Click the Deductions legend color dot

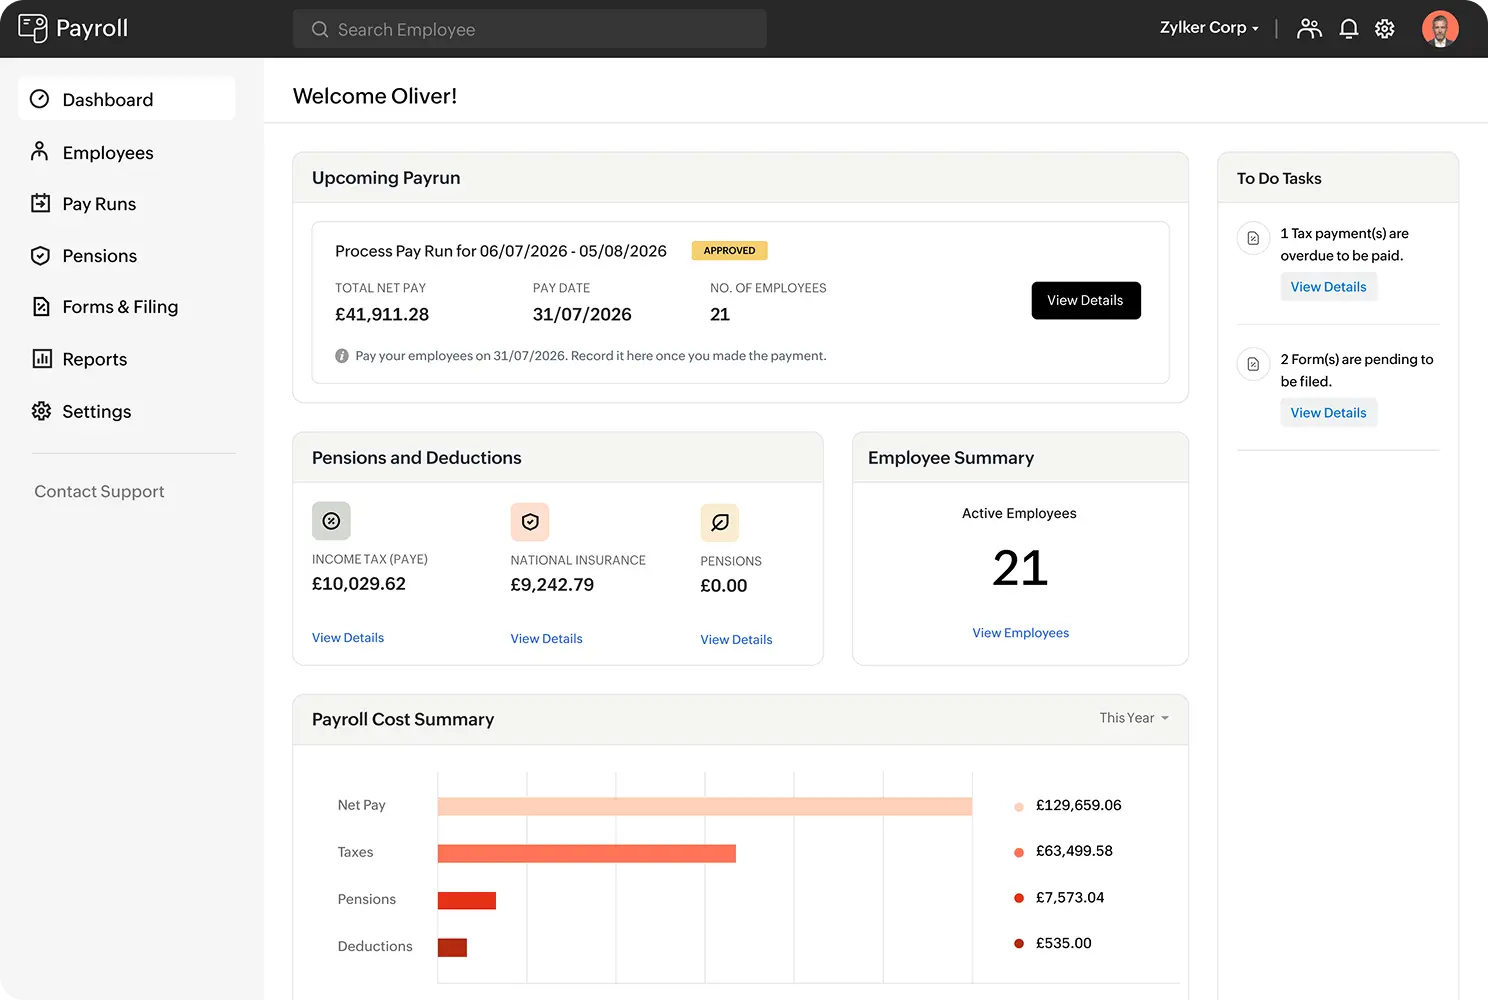[x=1019, y=944]
